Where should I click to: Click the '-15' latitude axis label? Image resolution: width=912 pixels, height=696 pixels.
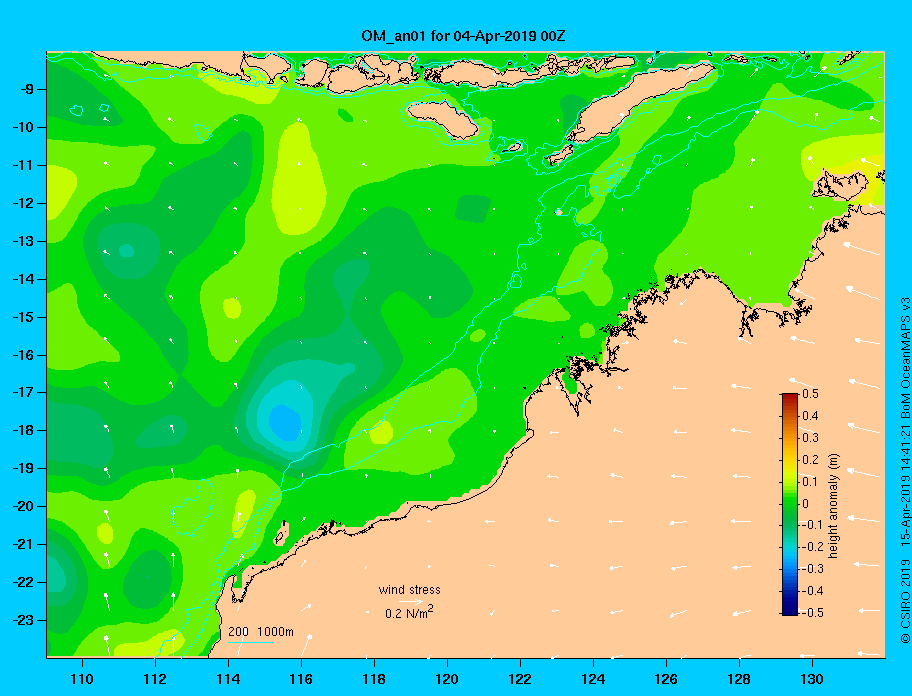tap(22, 317)
